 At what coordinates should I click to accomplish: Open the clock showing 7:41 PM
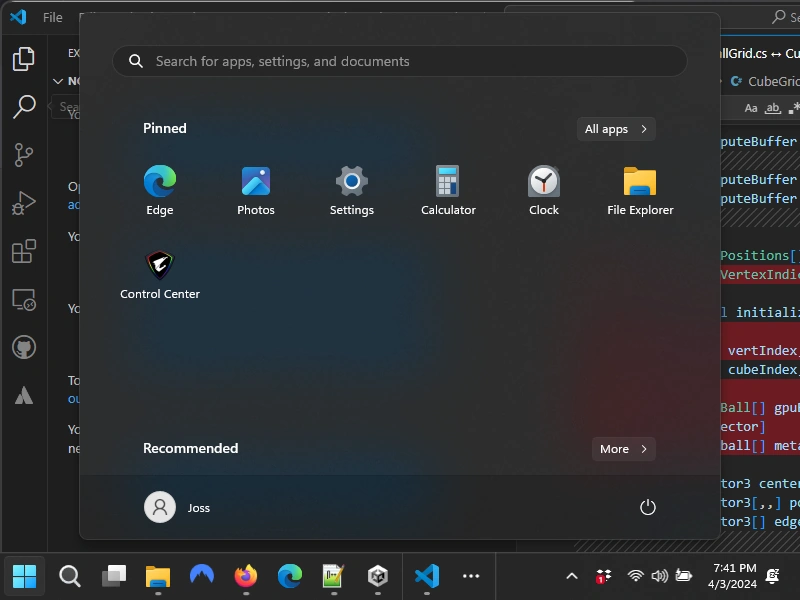(733, 577)
